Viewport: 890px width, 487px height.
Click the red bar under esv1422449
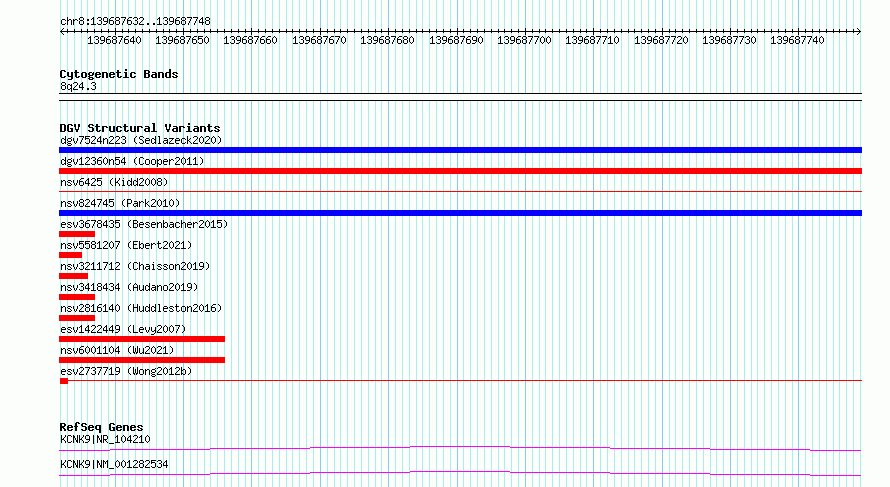(x=142, y=339)
